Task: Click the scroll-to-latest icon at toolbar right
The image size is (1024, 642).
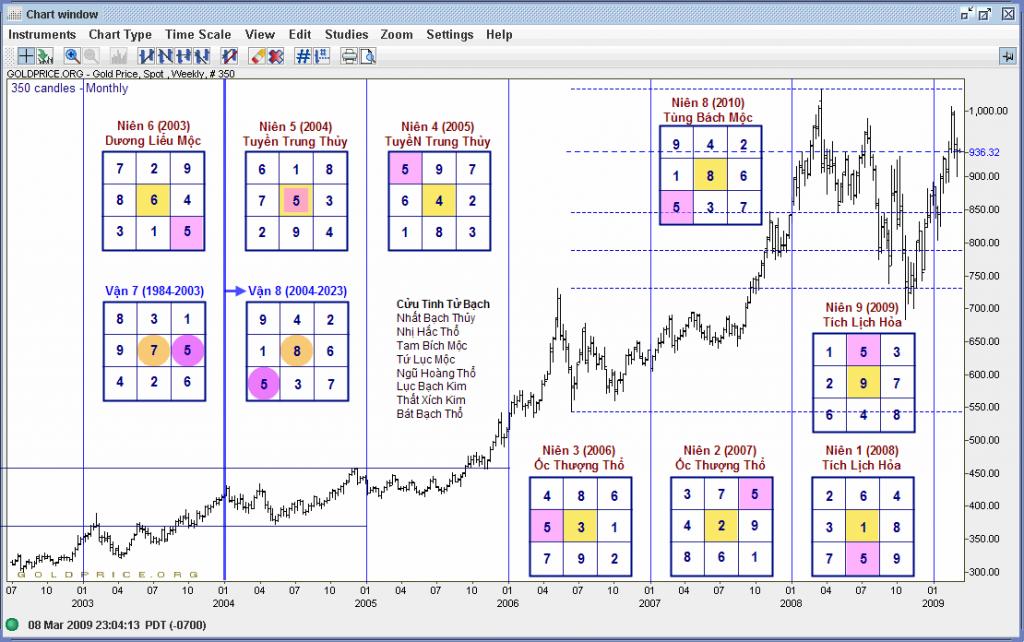Action: 1006,56
